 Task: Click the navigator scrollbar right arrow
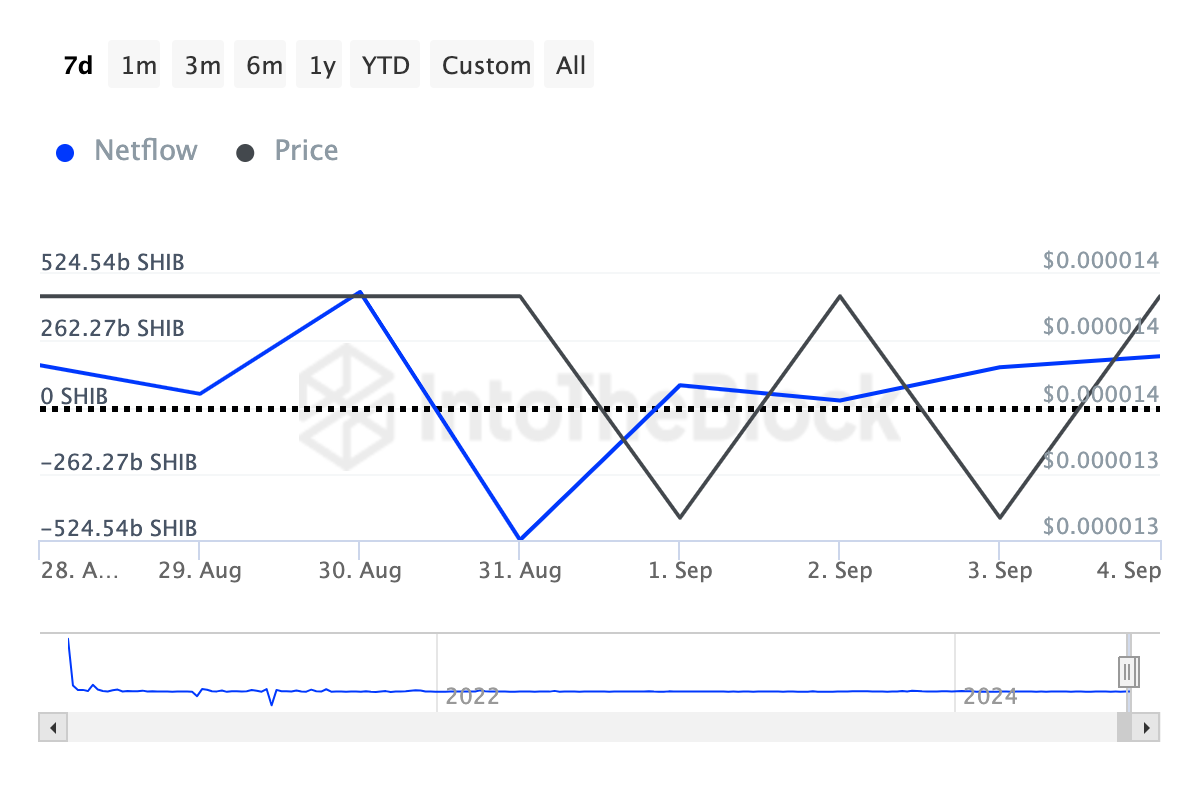click(x=1146, y=727)
